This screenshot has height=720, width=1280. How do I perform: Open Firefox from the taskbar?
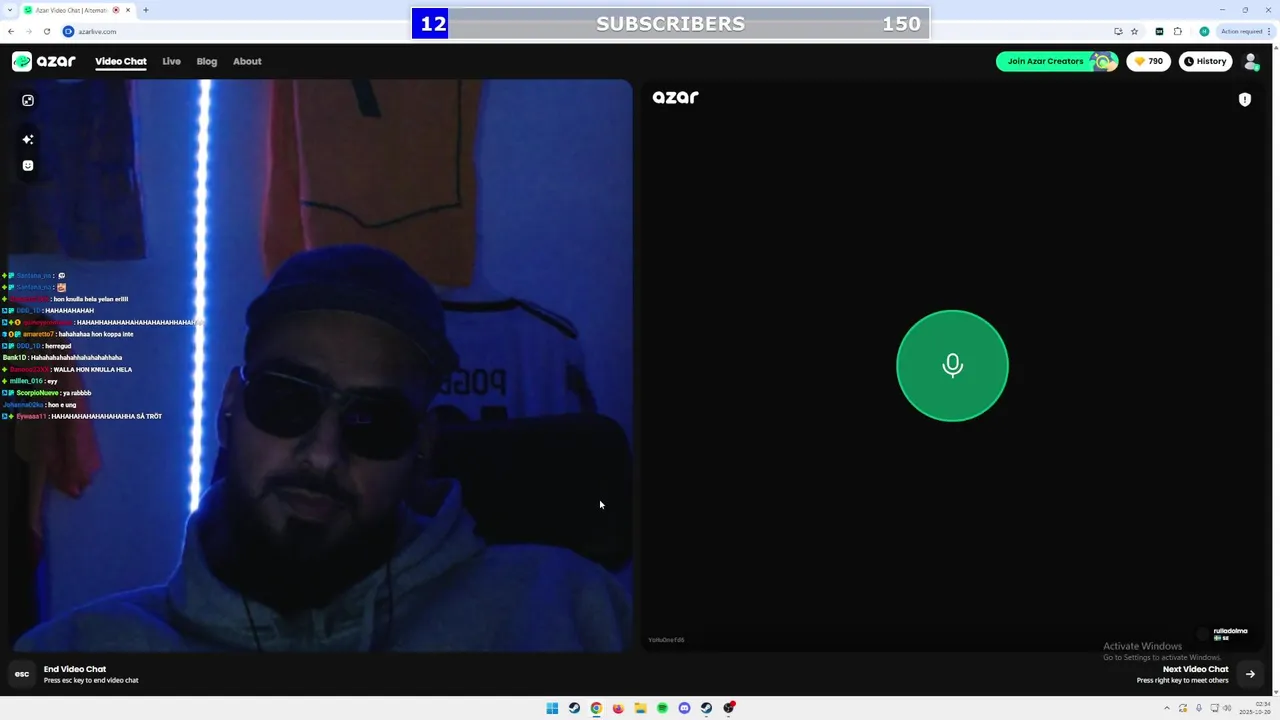(618, 708)
